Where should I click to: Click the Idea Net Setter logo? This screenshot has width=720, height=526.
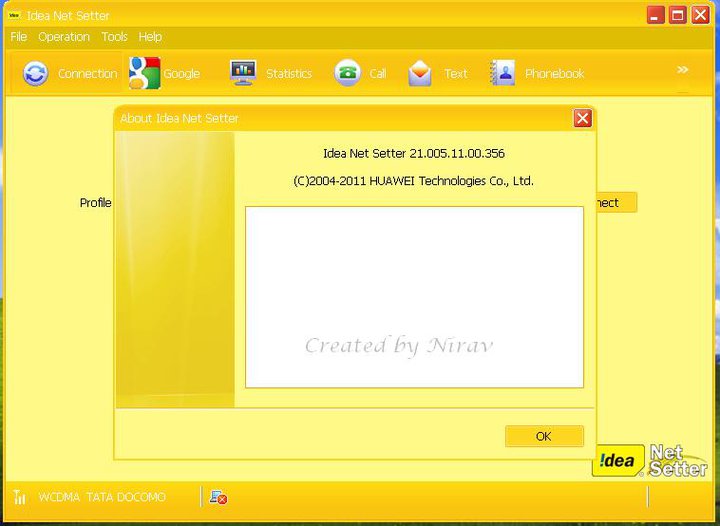coord(651,460)
